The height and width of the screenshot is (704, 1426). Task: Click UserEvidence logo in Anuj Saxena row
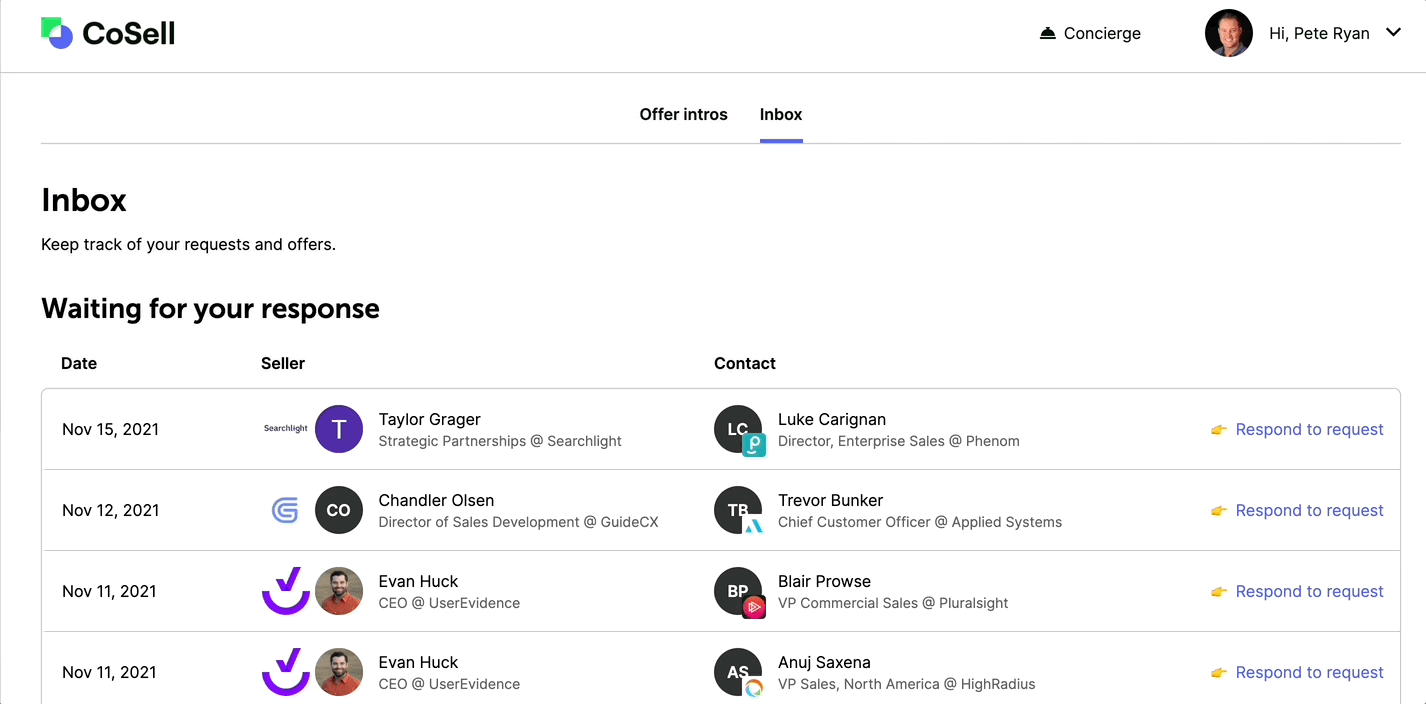[286, 672]
